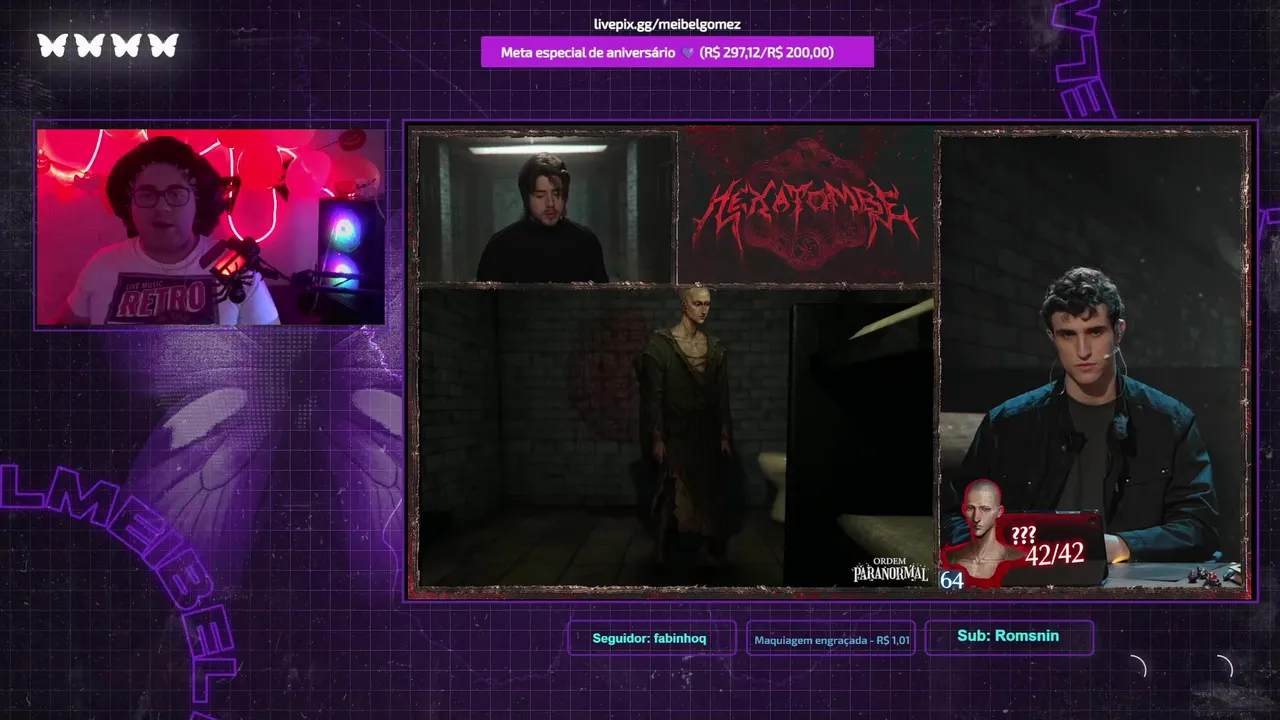Click the streamer webcam feed
The height and width of the screenshot is (720, 1280).
(x=211, y=226)
